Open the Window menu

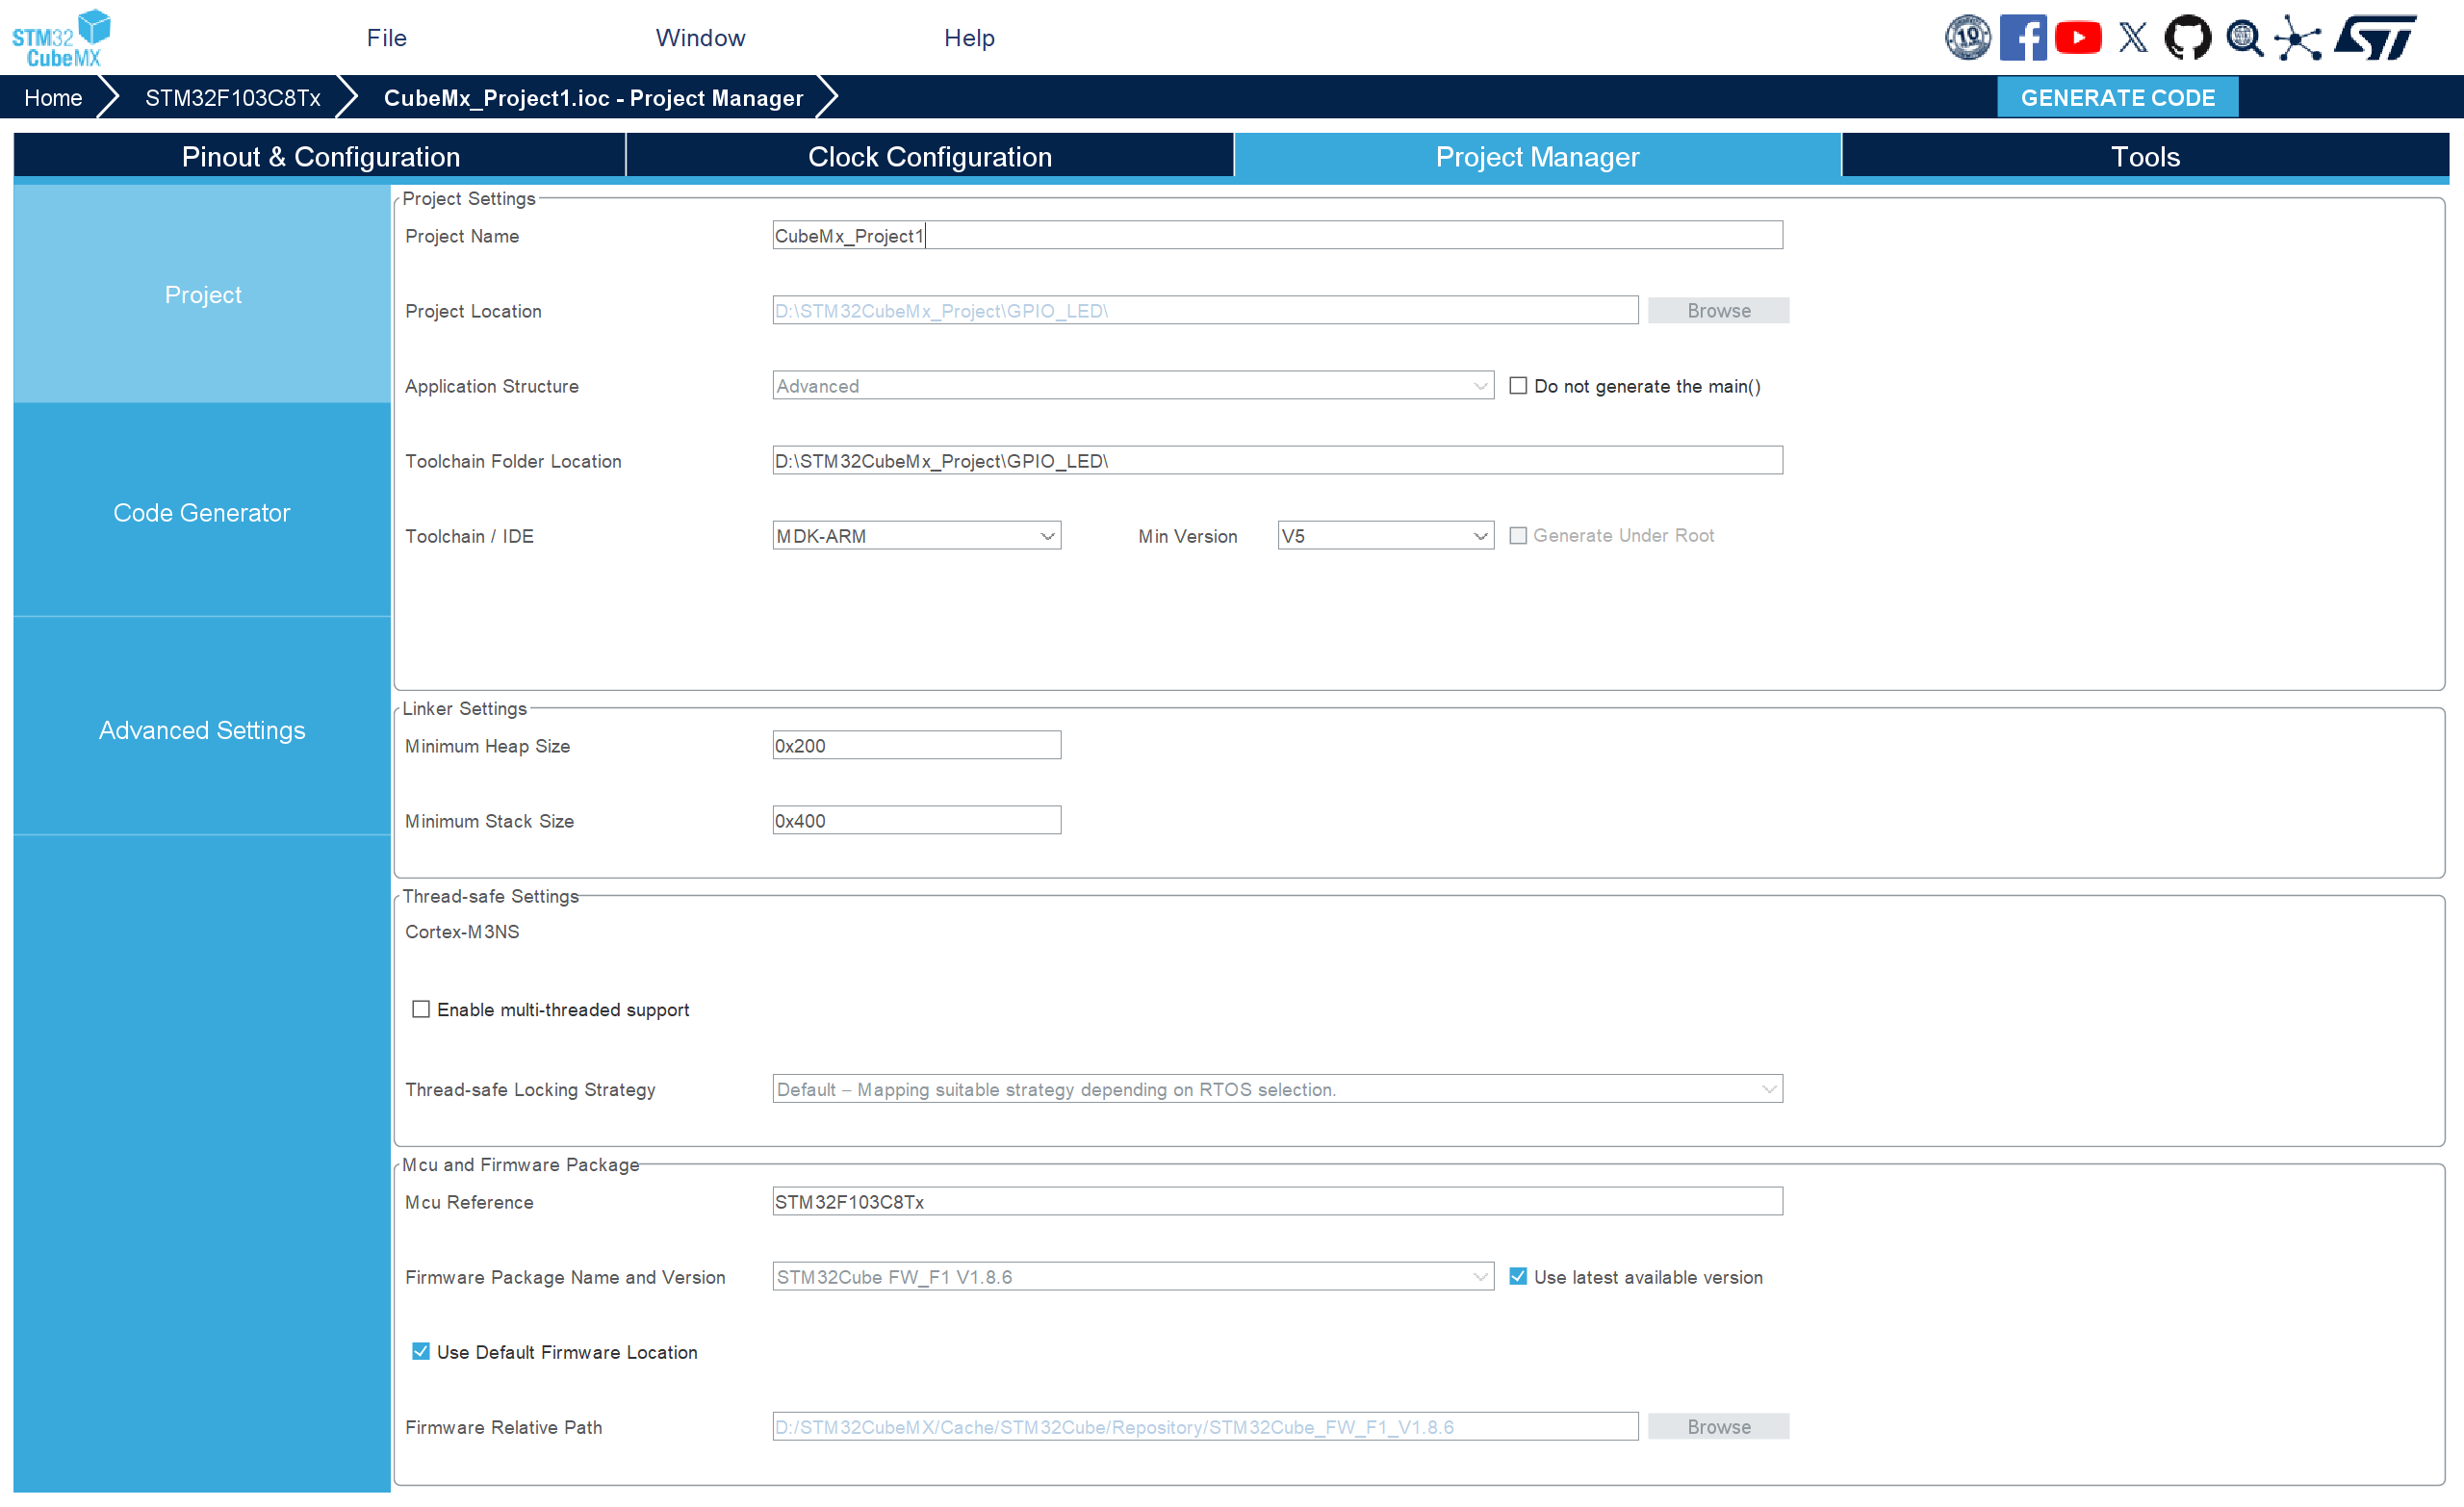coord(700,38)
